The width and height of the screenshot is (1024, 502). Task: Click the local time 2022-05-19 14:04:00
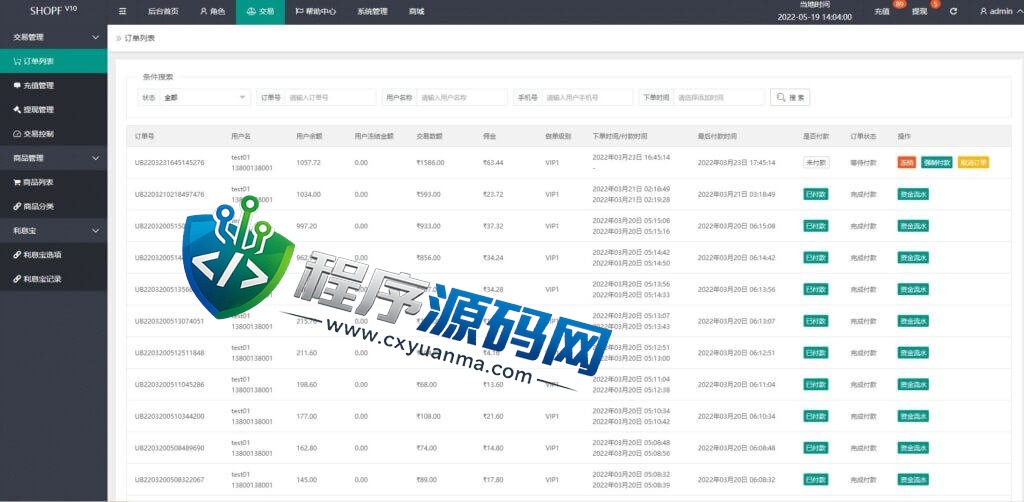click(814, 17)
